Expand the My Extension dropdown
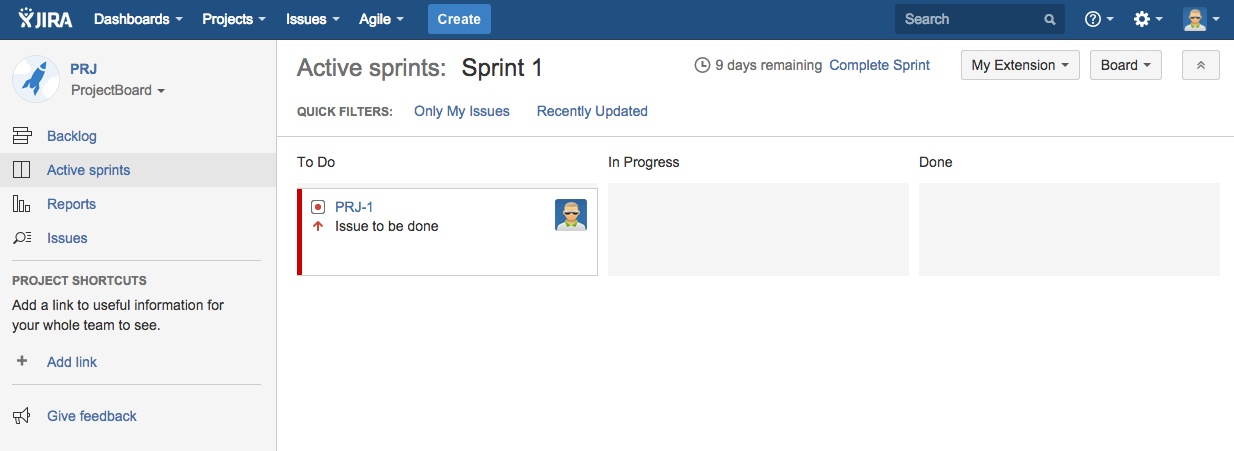Screen dimensions: 1234x451 coord(1020,65)
